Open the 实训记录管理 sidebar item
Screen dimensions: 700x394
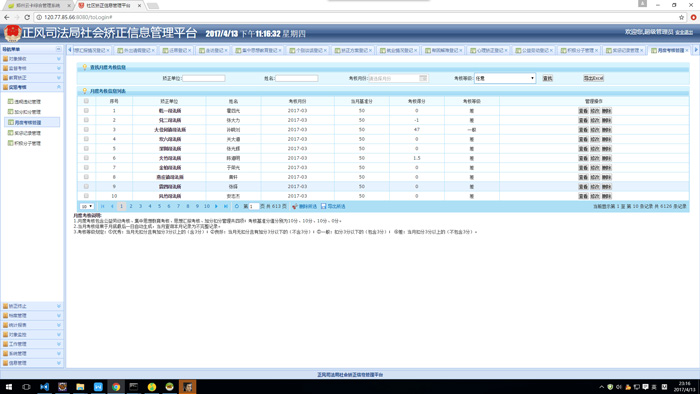click(x=24, y=133)
